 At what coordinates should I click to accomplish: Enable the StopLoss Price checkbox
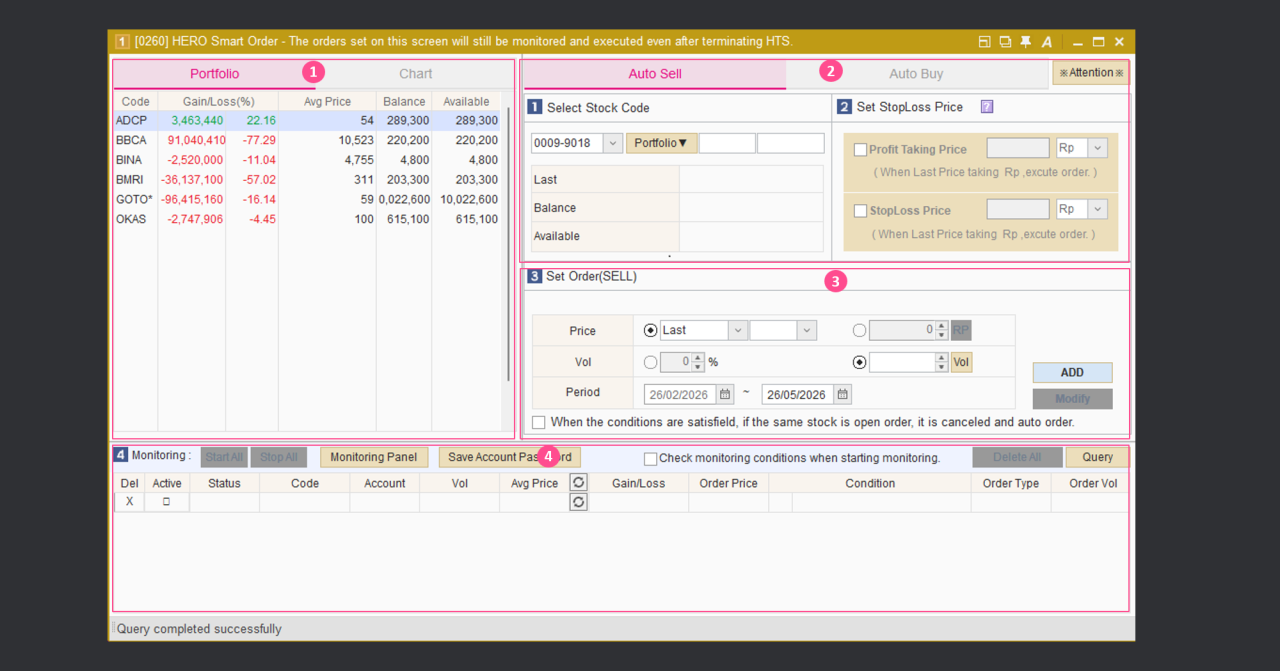pos(860,211)
